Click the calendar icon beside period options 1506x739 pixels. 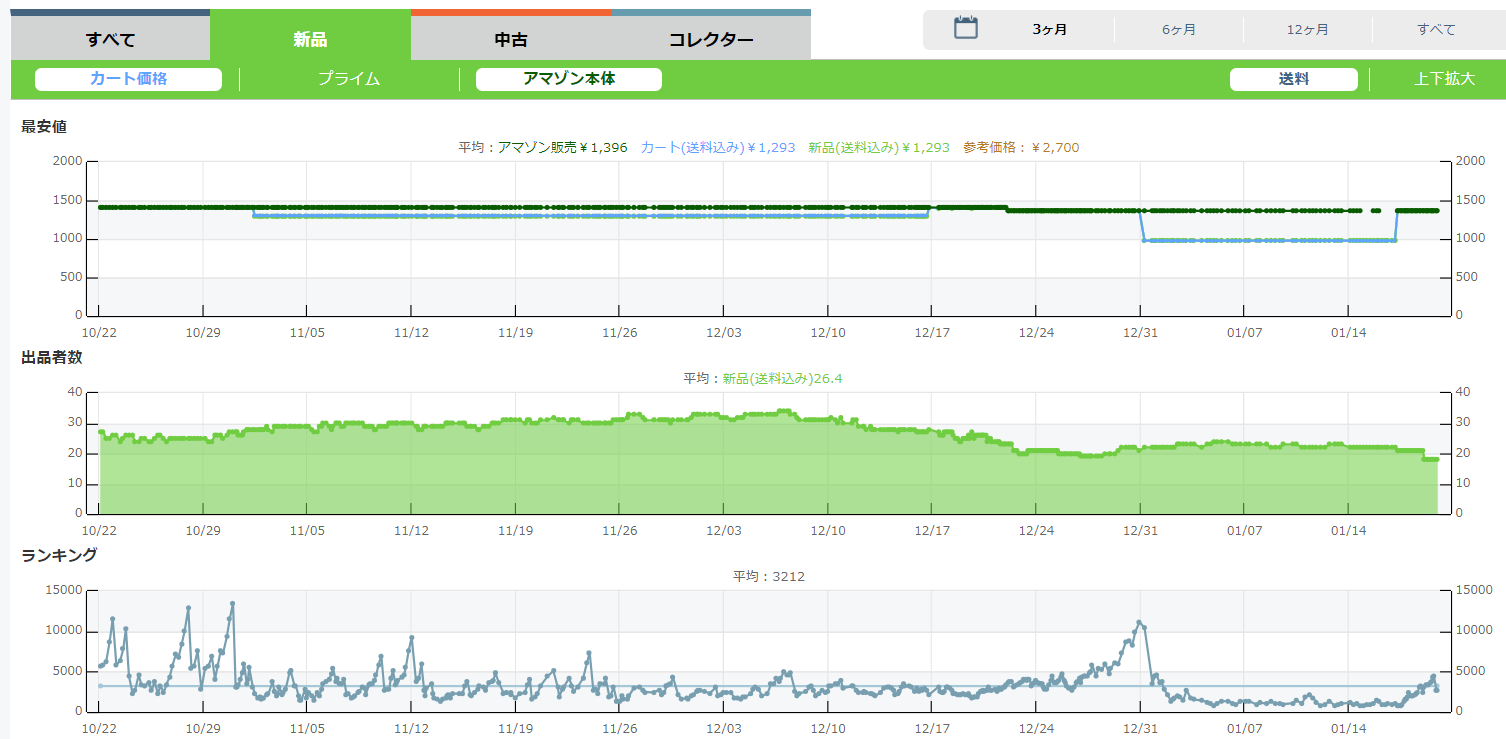tap(965, 29)
